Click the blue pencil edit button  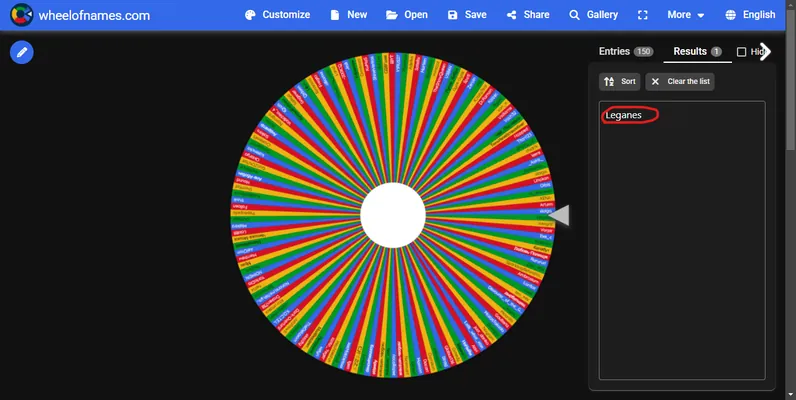point(22,52)
